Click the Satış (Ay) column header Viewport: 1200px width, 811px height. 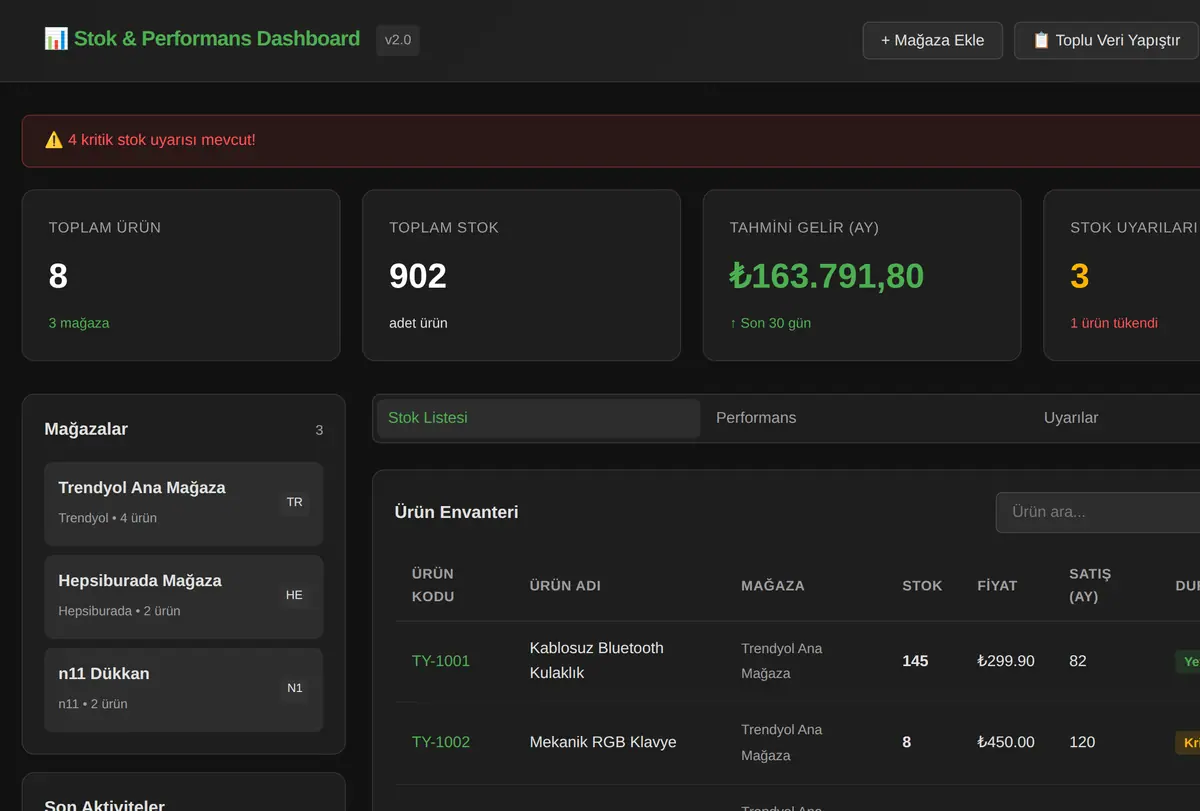point(1090,585)
